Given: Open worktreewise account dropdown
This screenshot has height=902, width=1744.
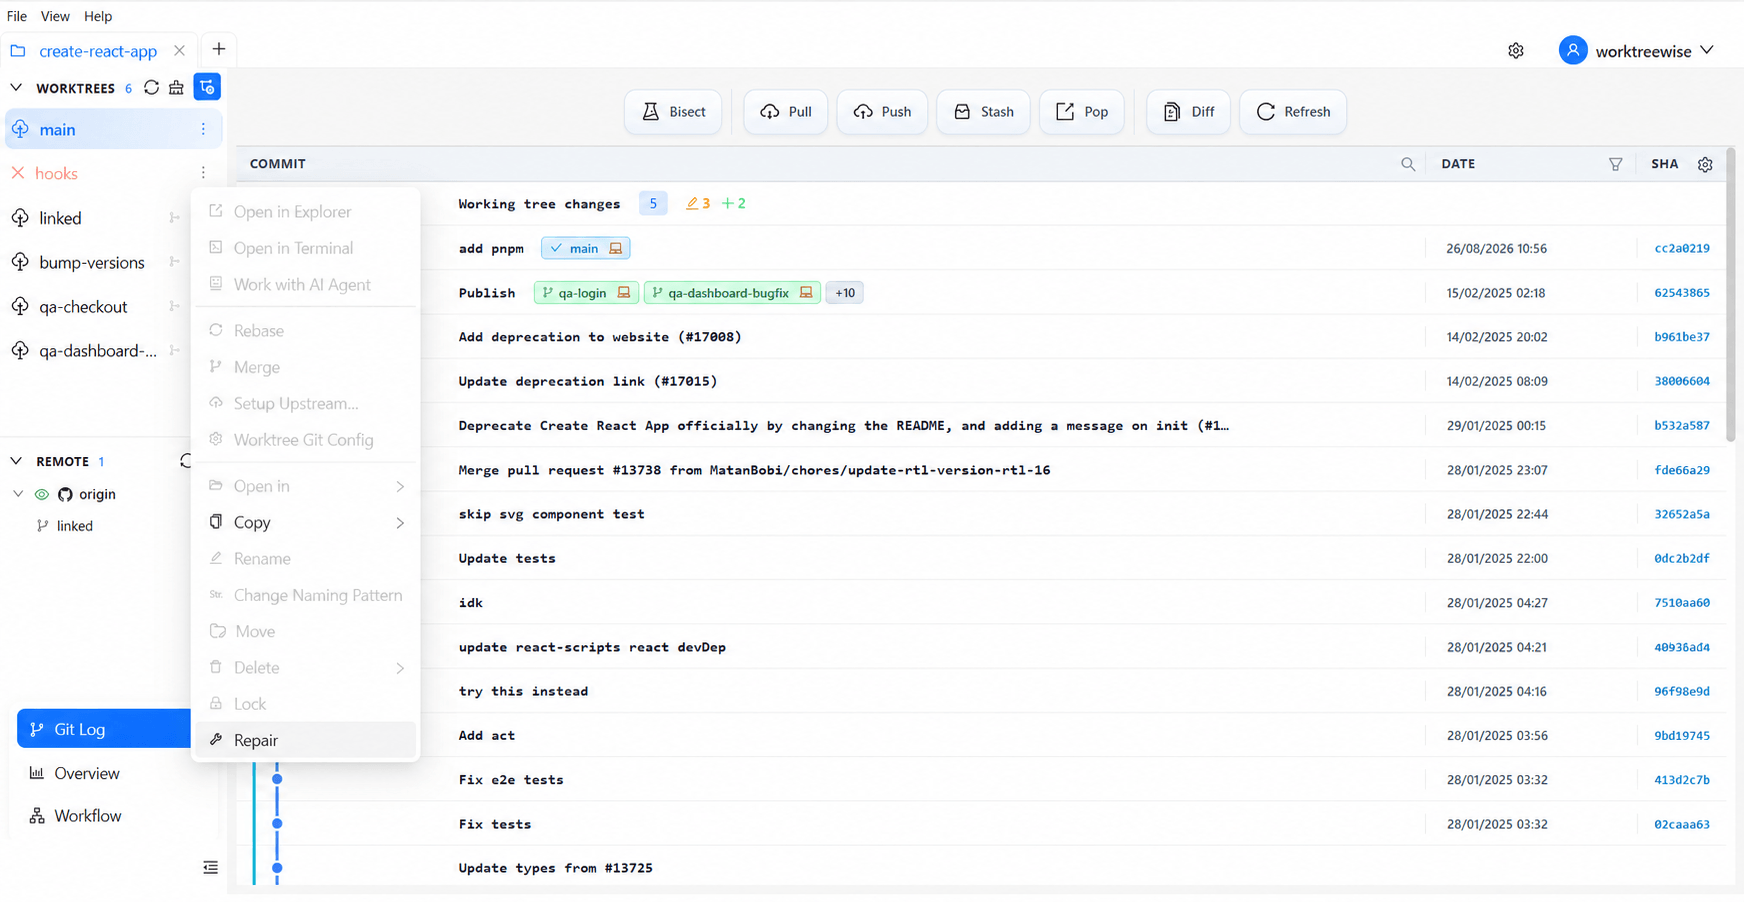Looking at the screenshot, I should click(1655, 51).
